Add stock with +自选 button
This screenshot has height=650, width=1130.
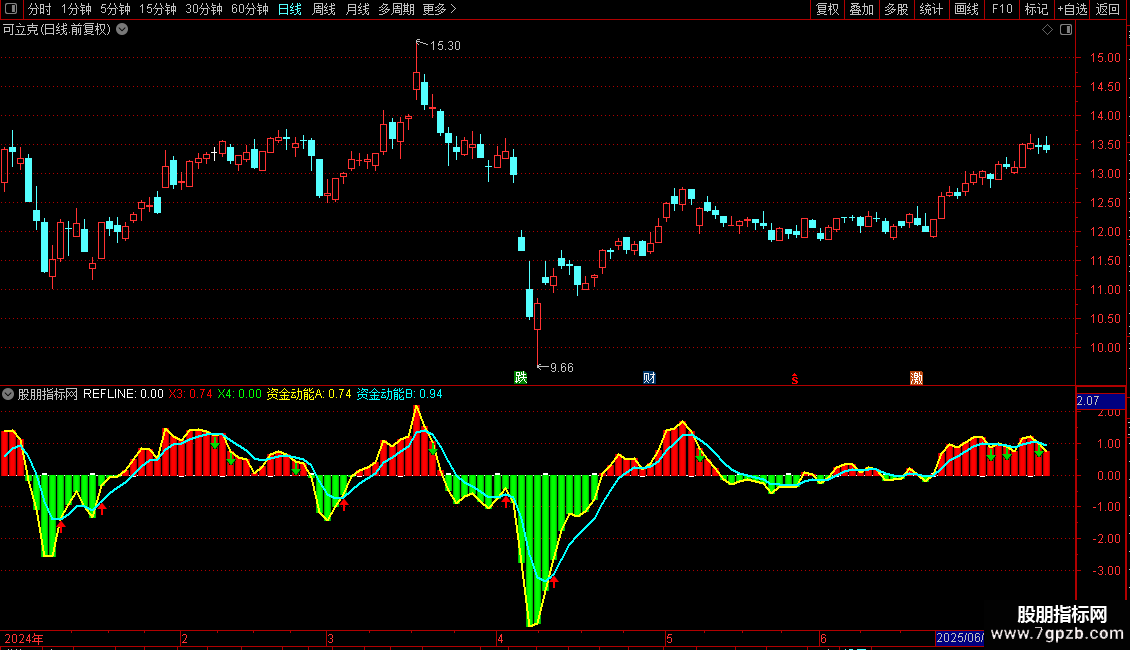1072,9
